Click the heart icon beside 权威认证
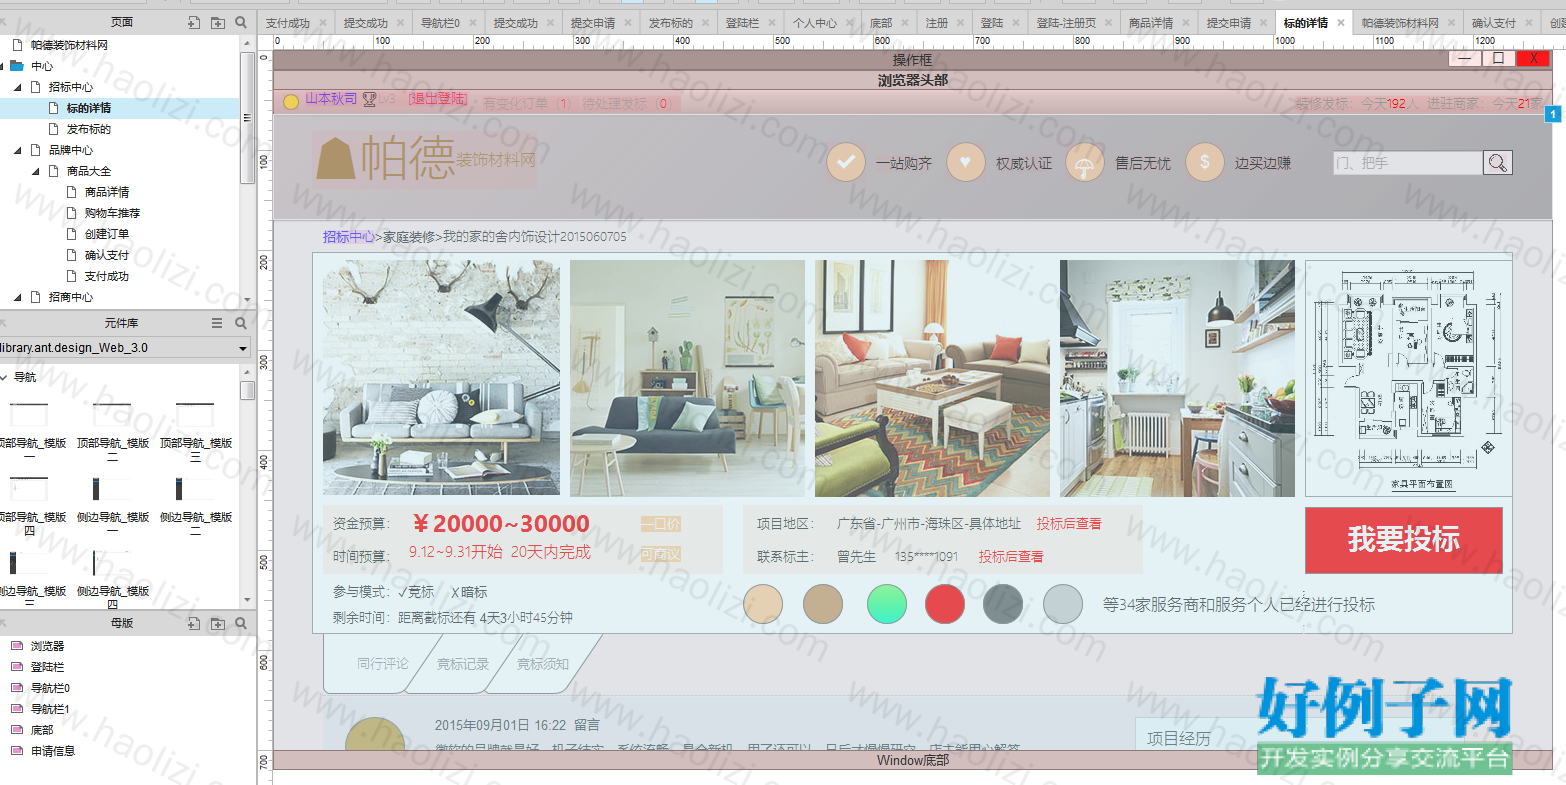The width and height of the screenshot is (1566, 785). click(x=965, y=162)
